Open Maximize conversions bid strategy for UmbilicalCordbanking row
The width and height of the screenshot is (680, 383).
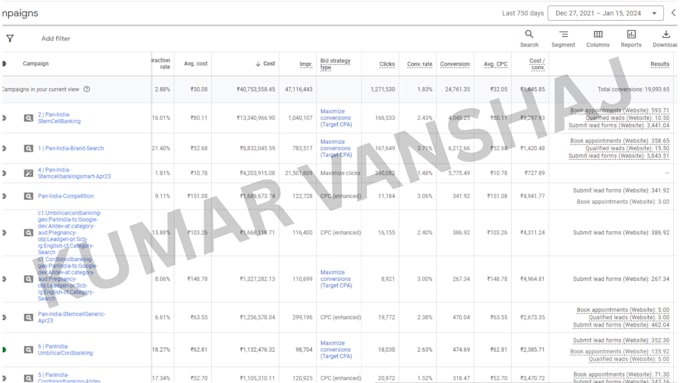coord(336,350)
